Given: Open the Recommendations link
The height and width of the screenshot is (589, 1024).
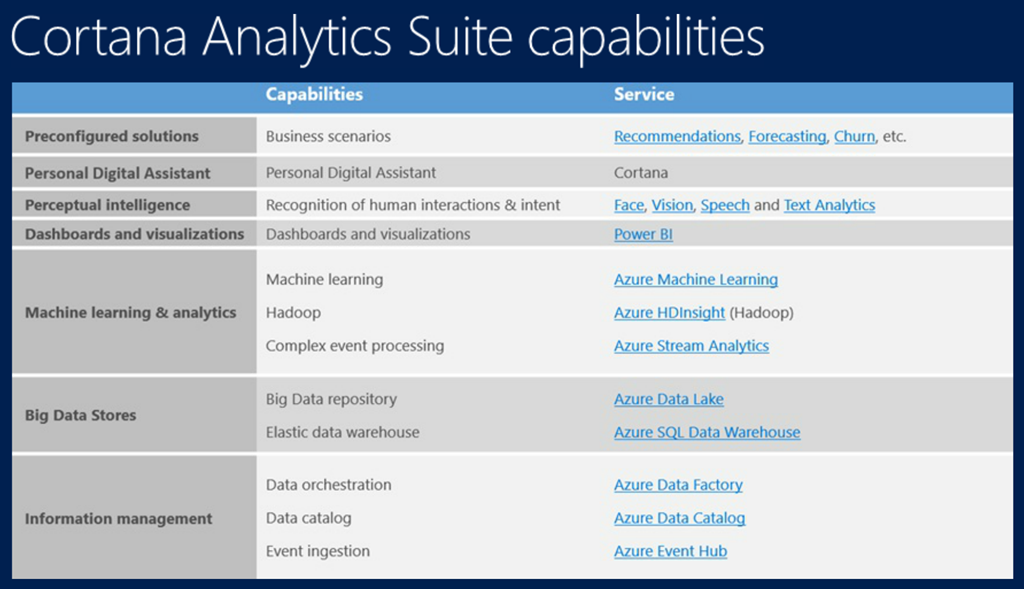Looking at the screenshot, I should pyautogui.click(x=677, y=136).
